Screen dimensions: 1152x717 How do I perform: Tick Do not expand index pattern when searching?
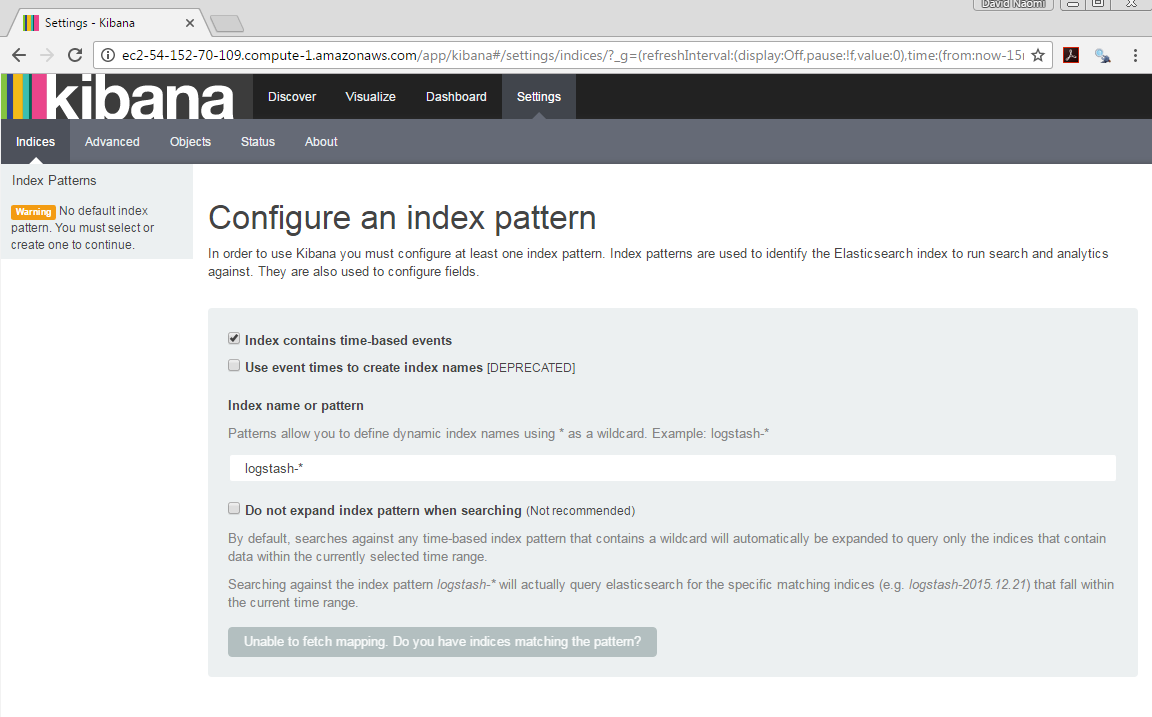[234, 508]
